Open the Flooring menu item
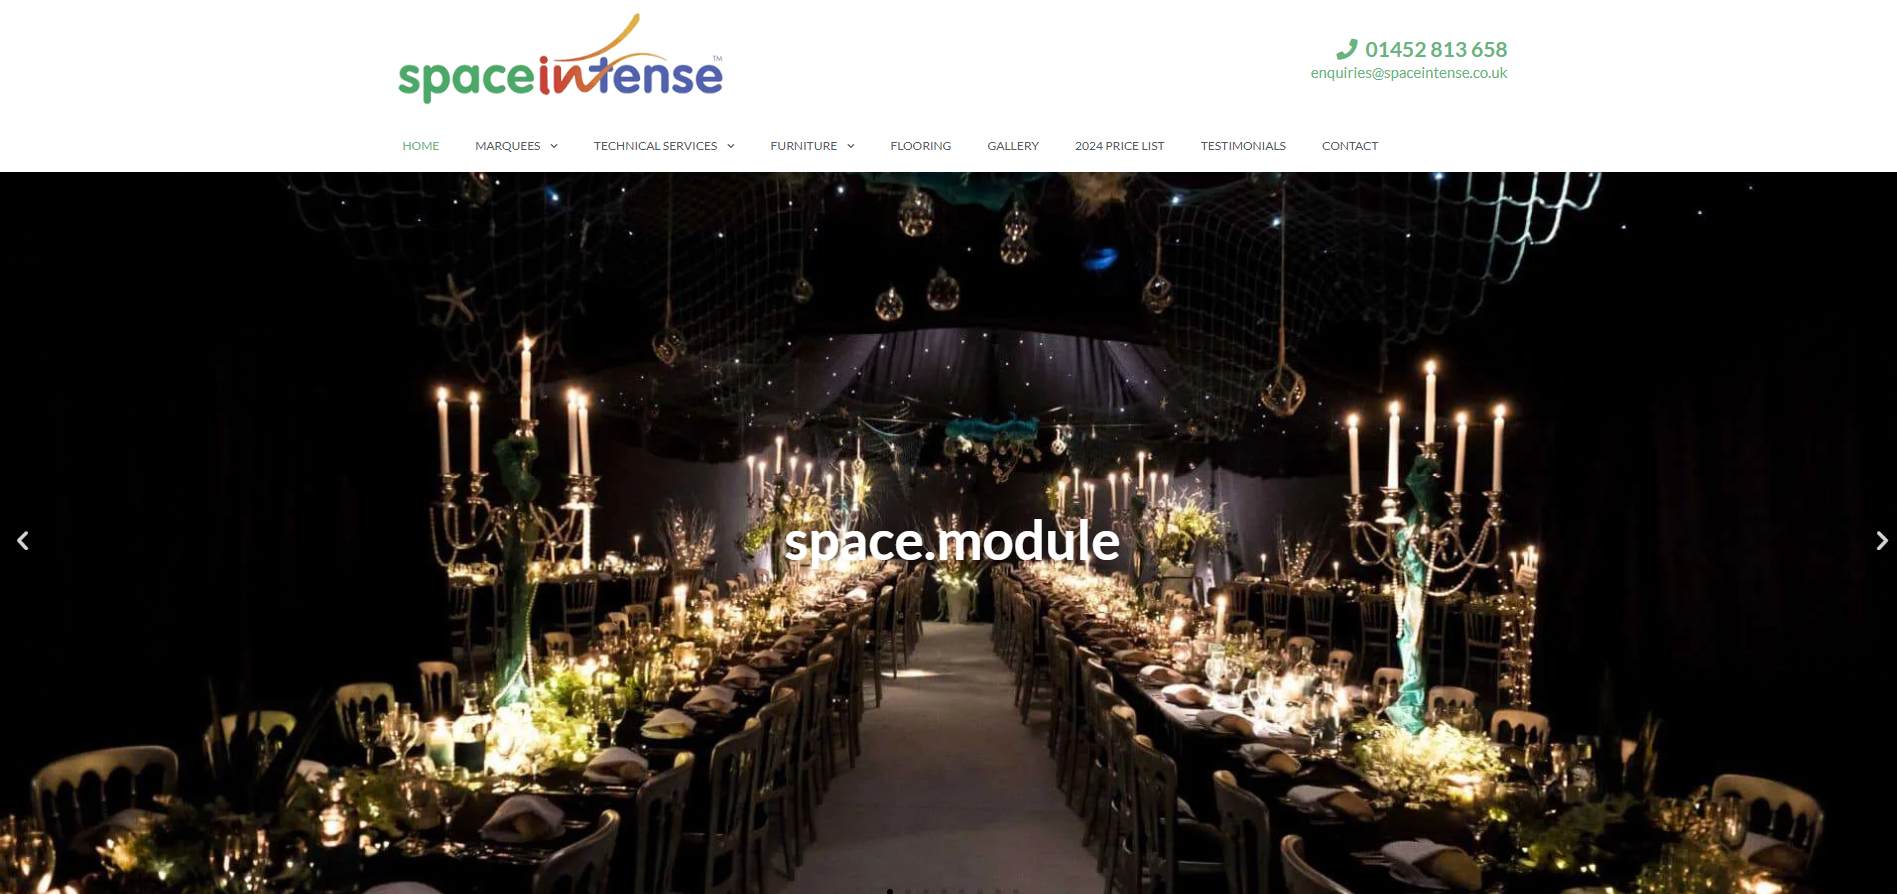Image resolution: width=1897 pixels, height=894 pixels. click(921, 146)
